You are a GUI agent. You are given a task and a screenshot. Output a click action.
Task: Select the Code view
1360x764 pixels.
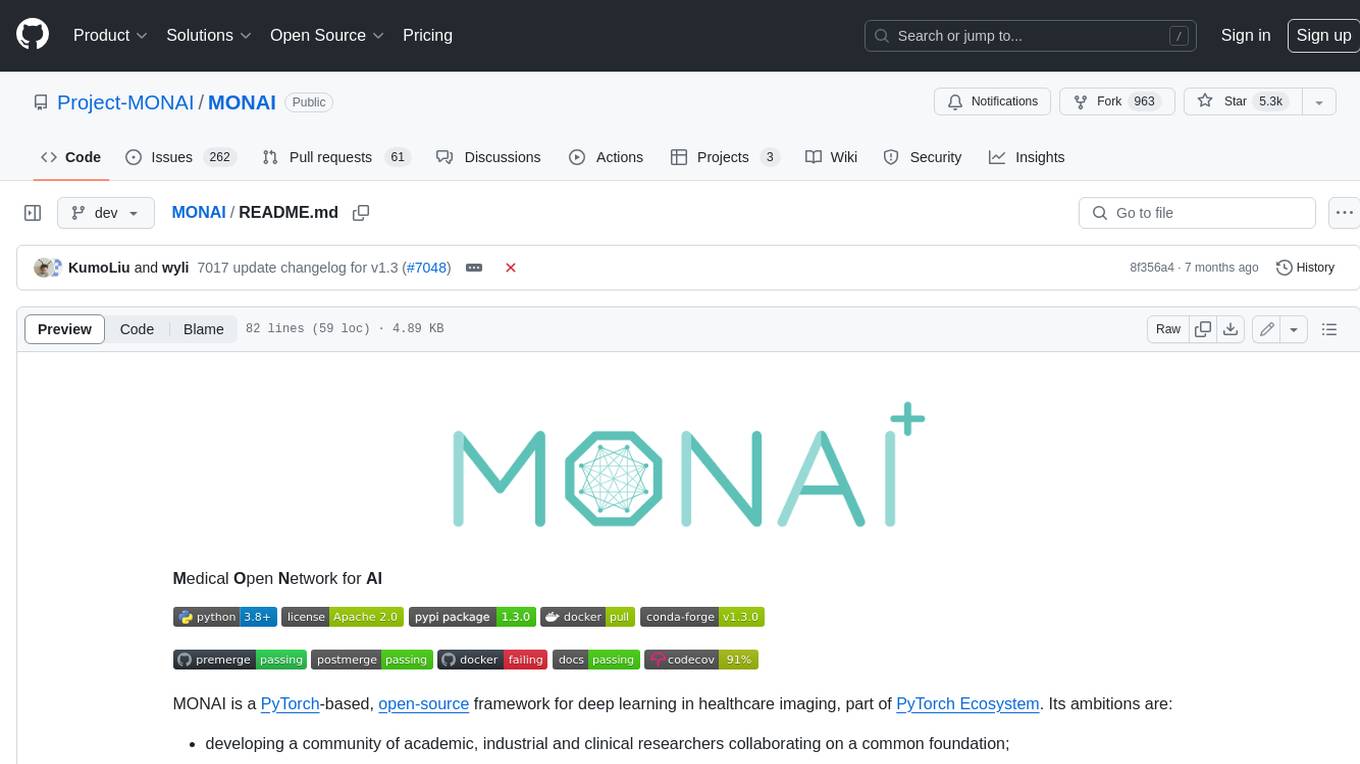point(137,329)
